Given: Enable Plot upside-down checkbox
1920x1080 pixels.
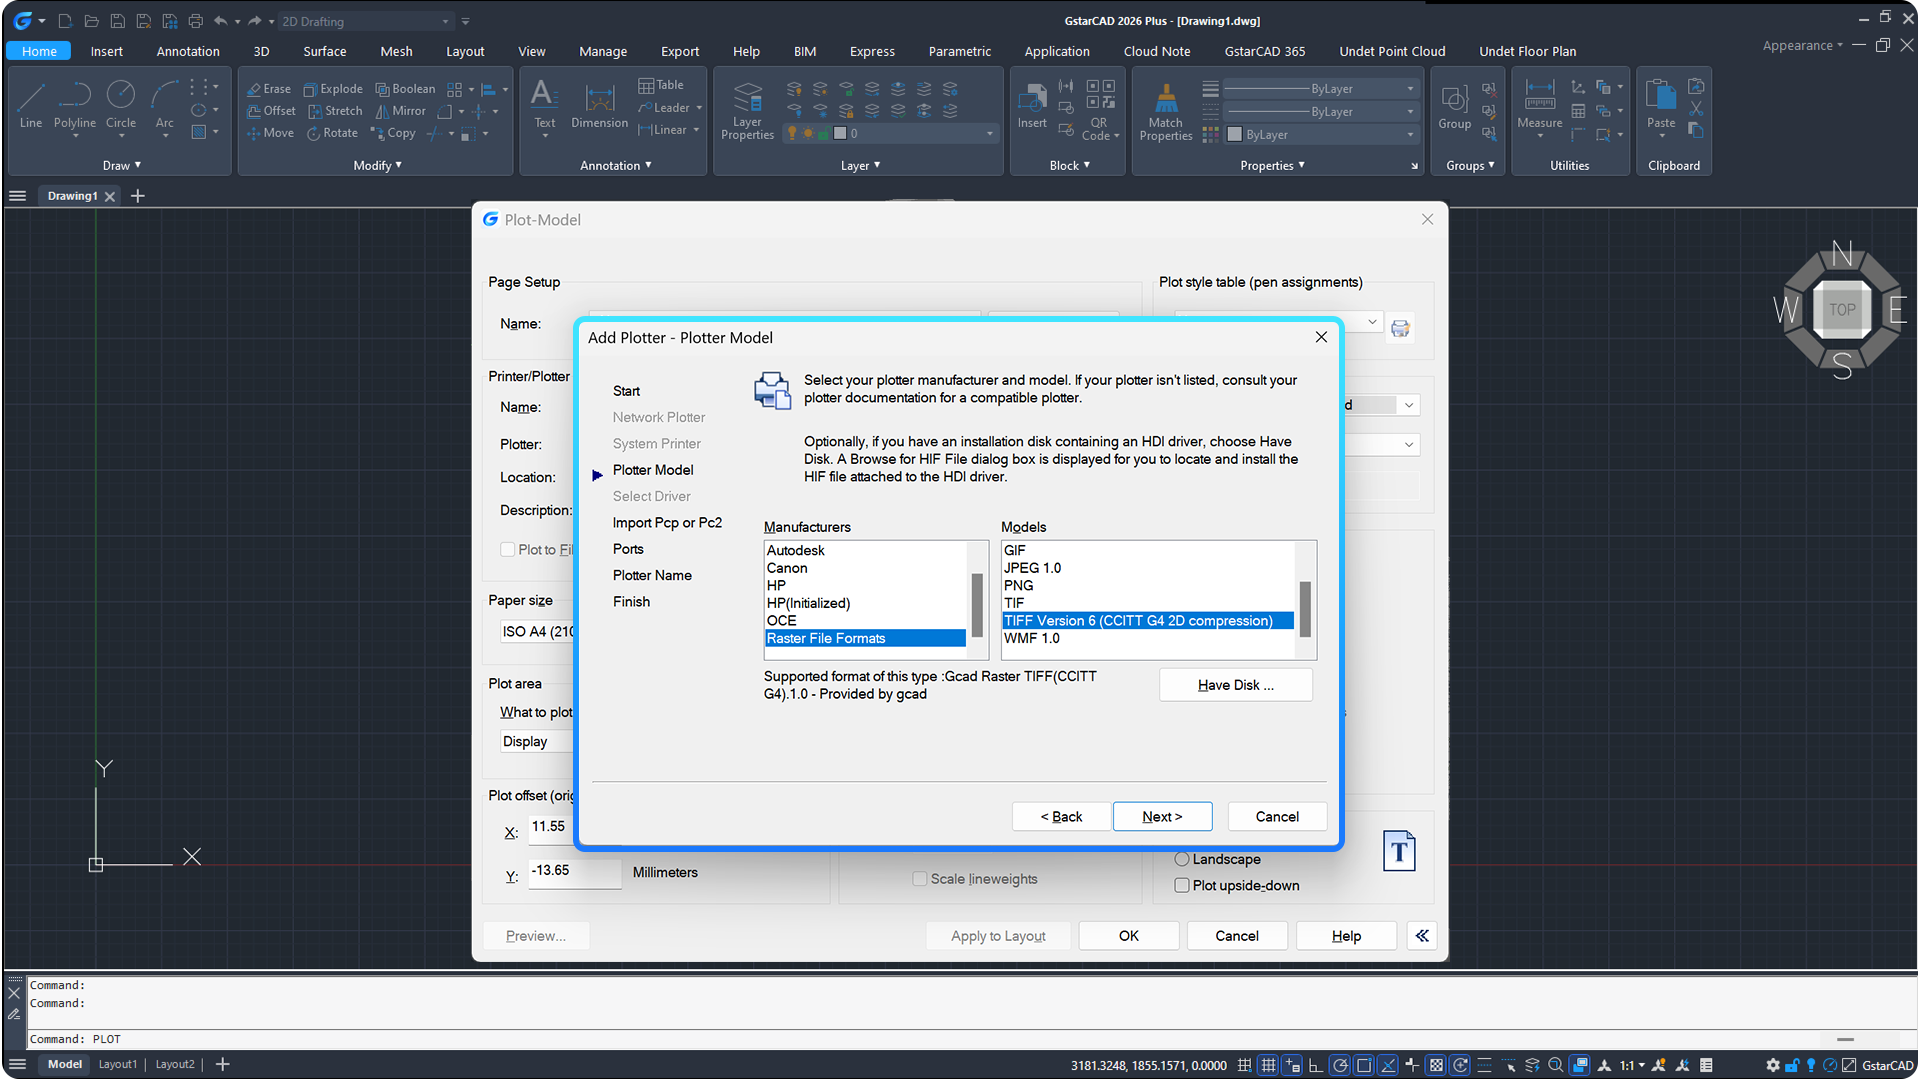Looking at the screenshot, I should (x=1182, y=885).
